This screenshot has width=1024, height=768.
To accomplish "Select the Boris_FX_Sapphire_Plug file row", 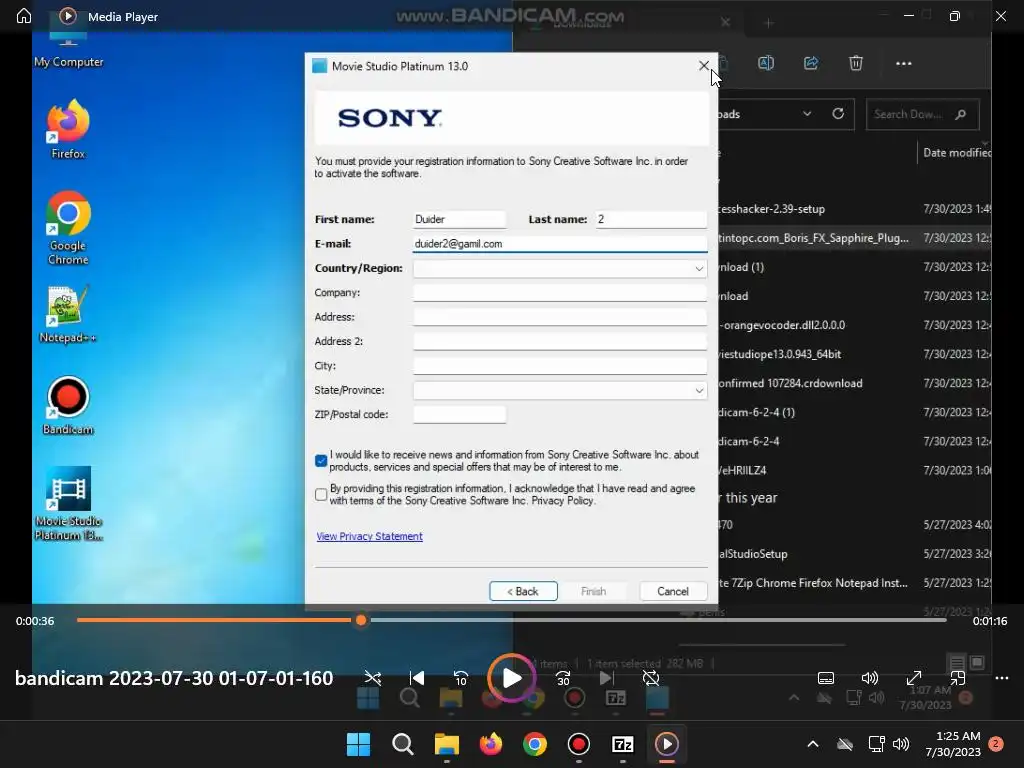I will pyautogui.click(x=855, y=238).
